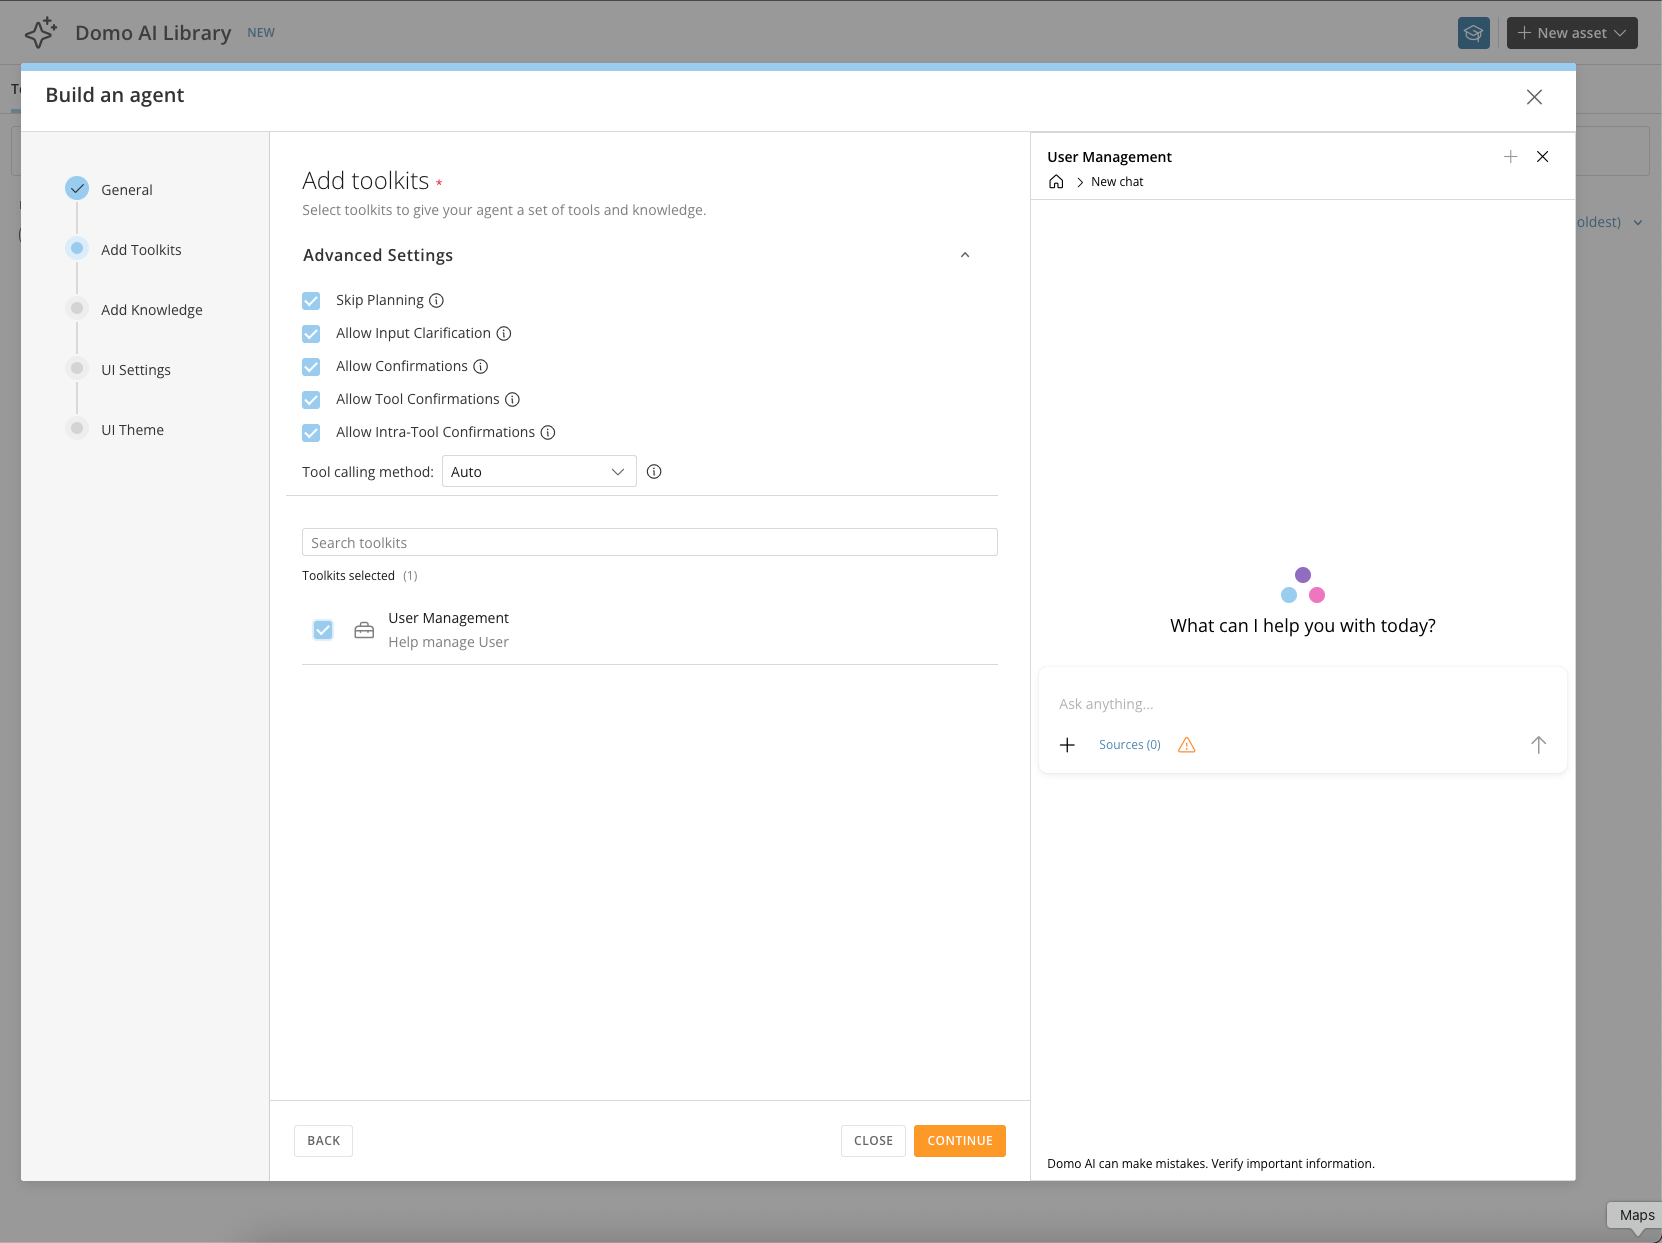Toggle Allow Input Clarification checkbox
The width and height of the screenshot is (1662, 1243).
click(x=311, y=334)
